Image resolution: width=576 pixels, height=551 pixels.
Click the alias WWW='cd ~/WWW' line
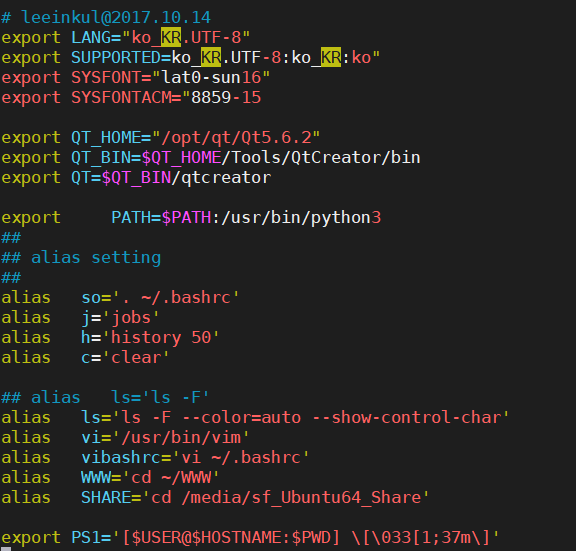(x=110, y=478)
